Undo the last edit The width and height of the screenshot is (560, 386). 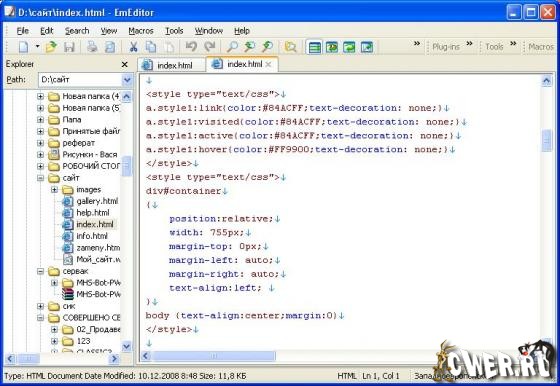[191, 47]
